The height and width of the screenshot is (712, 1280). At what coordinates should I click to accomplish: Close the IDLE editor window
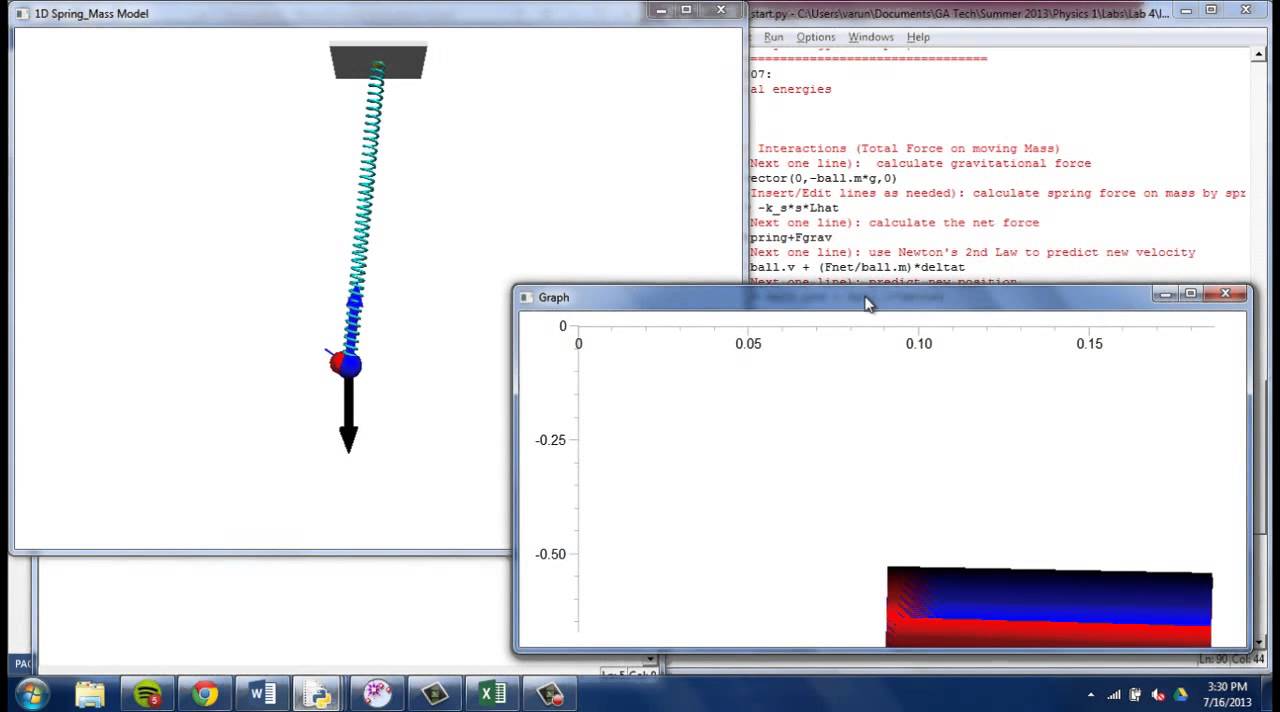pyautogui.click(x=1245, y=10)
